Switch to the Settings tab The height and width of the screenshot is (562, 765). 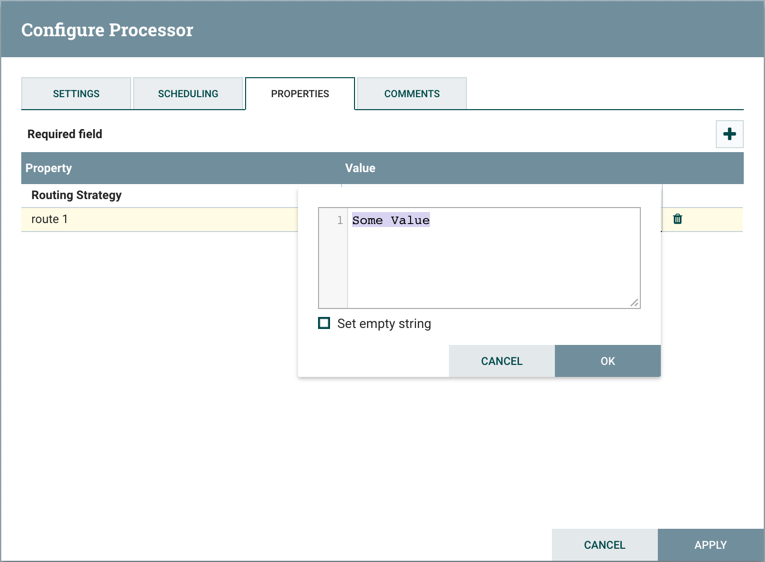76,94
